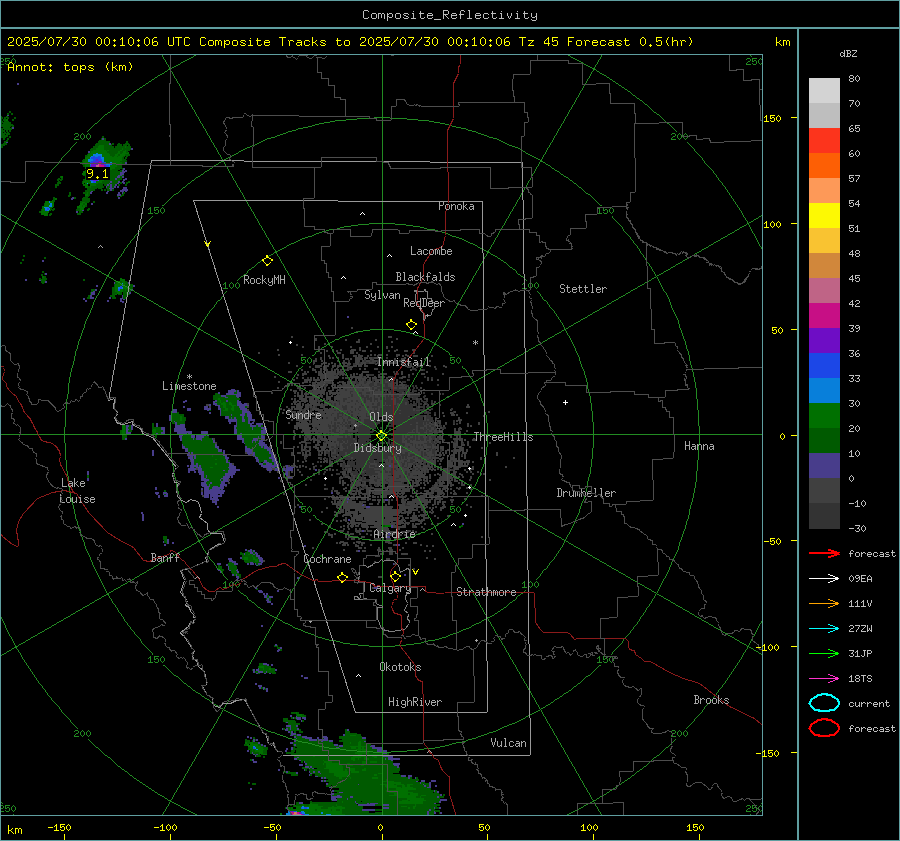Screen dimensions: 900x841
Task: Click the 9.1 storm top annotation
Action: pyautogui.click(x=97, y=173)
